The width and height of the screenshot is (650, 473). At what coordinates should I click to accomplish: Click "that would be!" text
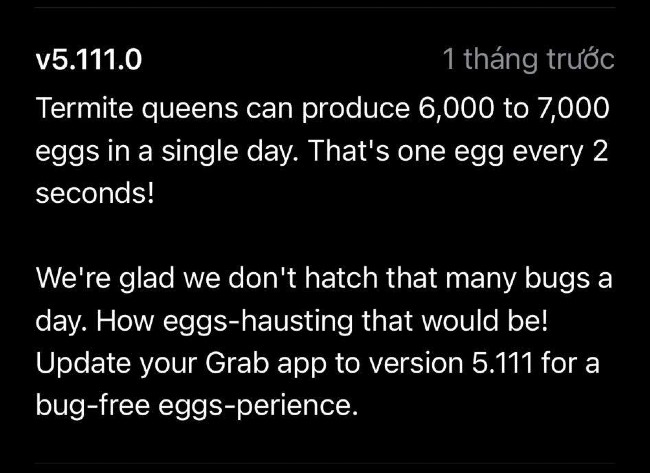[x=455, y=320]
